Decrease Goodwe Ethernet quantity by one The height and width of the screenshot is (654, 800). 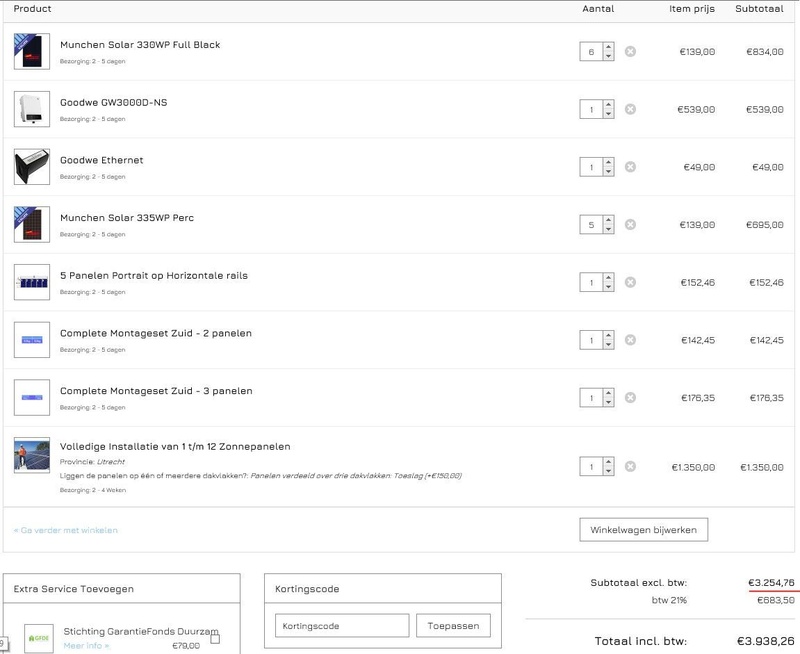point(608,172)
